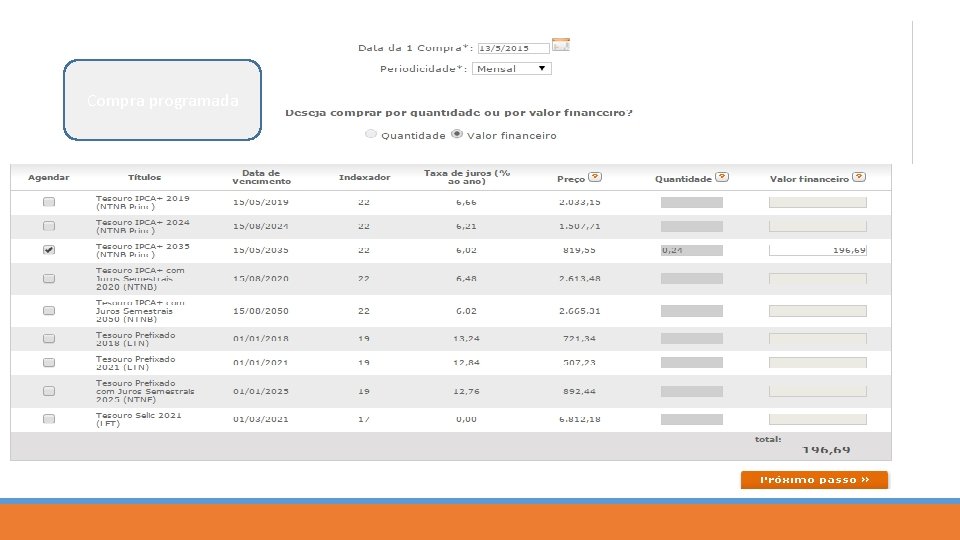Click the interest rate 13,24
Image resolution: width=960 pixels, height=540 pixels.
(467, 339)
